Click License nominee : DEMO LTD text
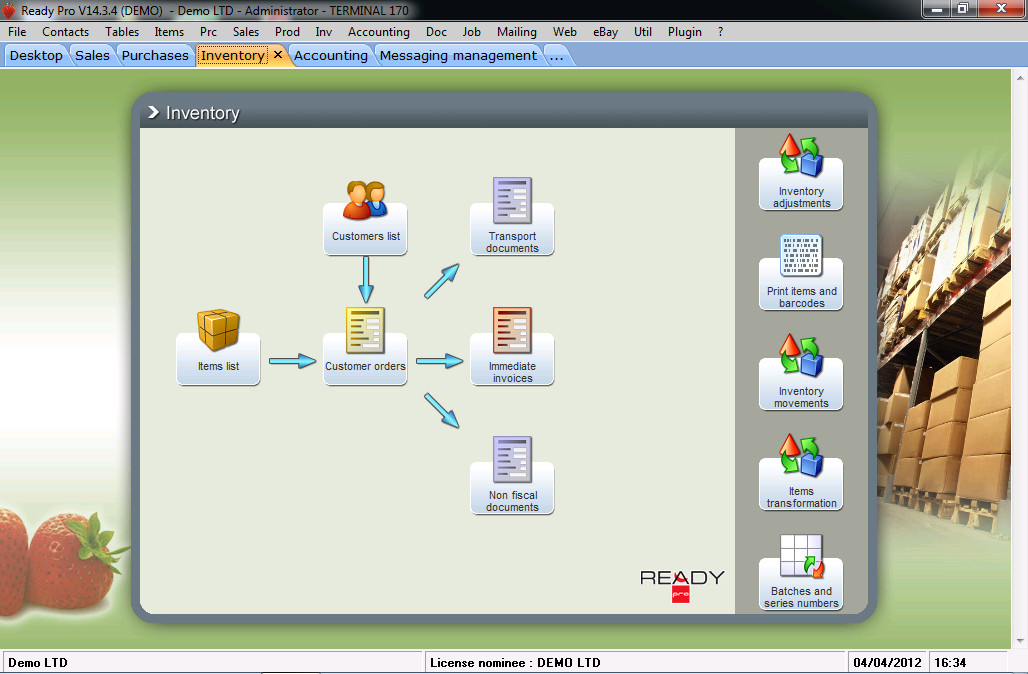1028x674 pixels. click(515, 662)
